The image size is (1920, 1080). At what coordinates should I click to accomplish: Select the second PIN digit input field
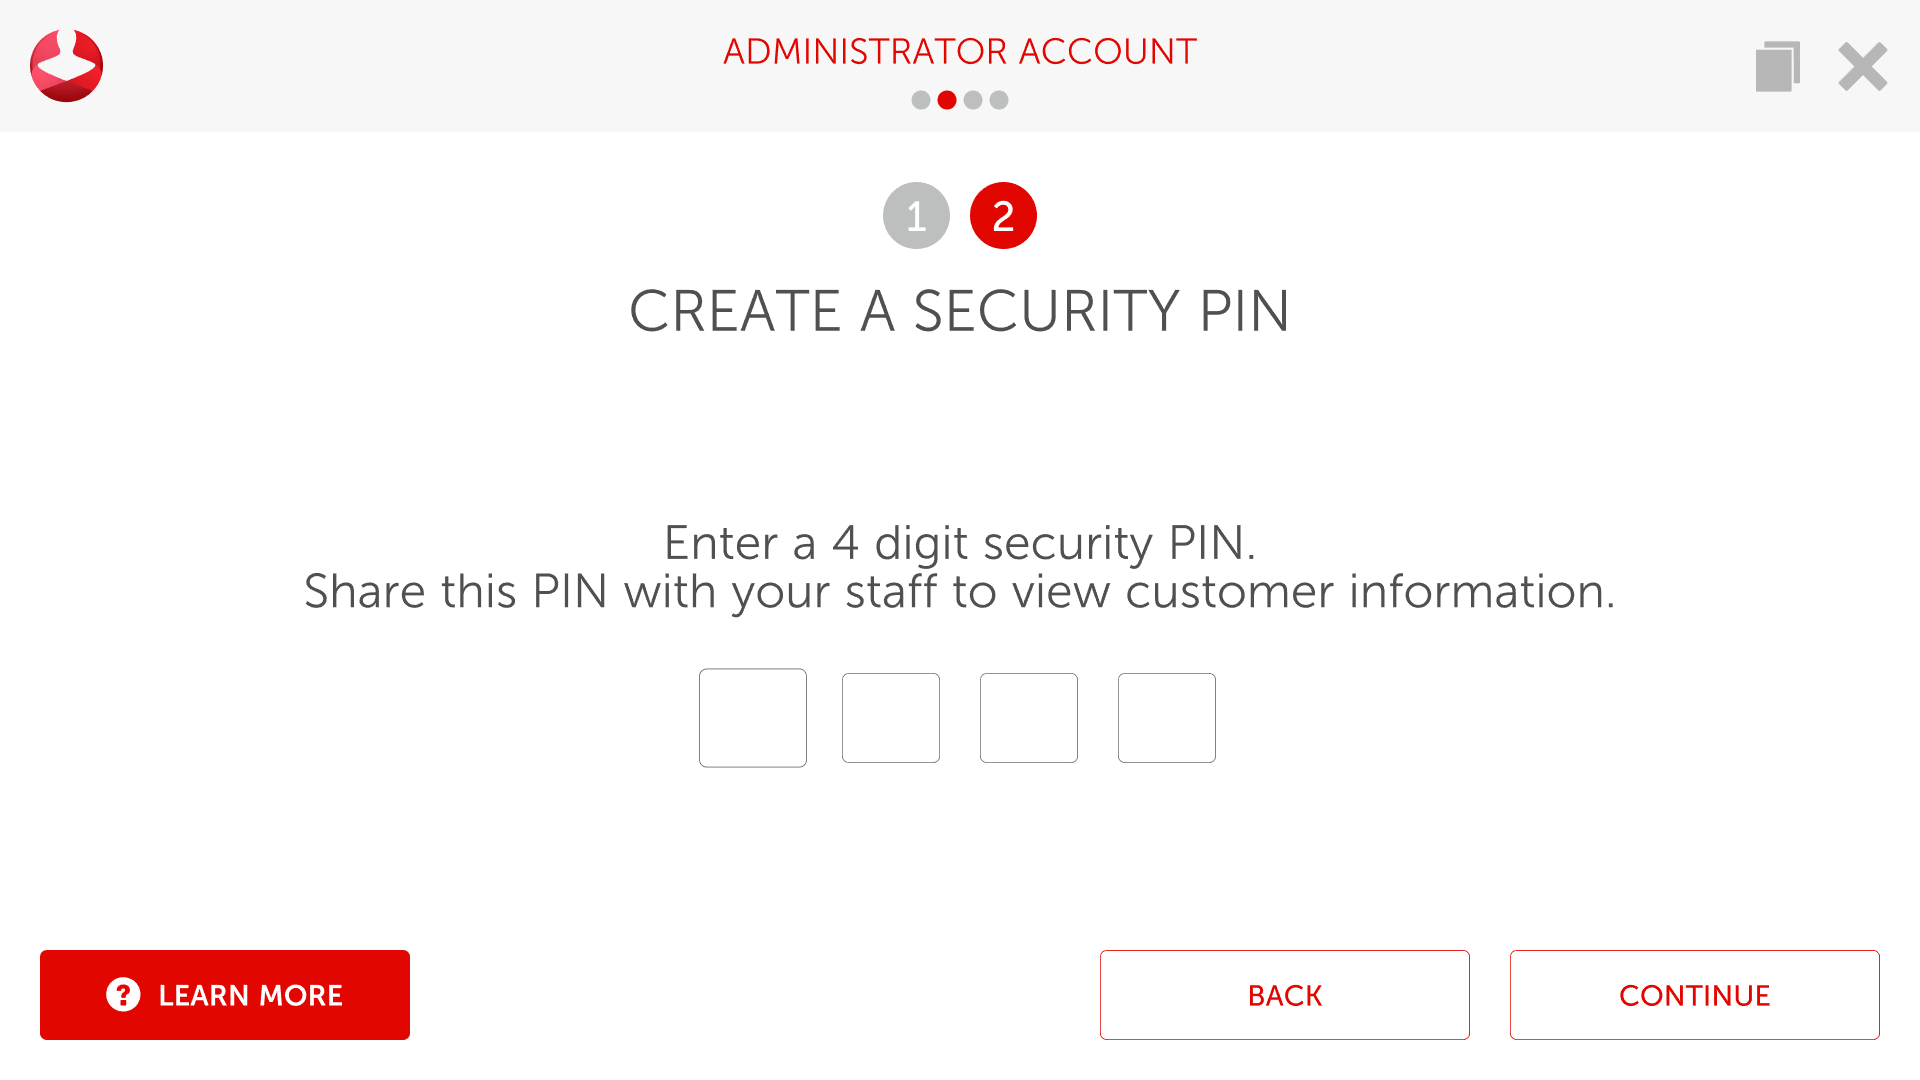[x=889, y=717]
